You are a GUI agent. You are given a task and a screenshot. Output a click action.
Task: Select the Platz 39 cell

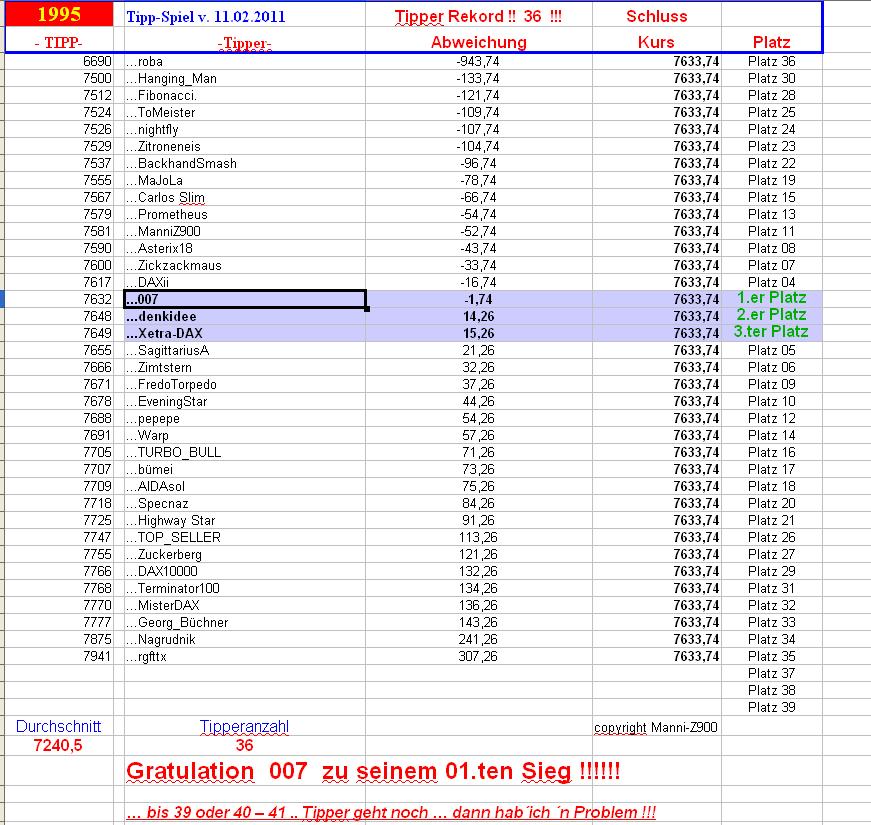(x=772, y=707)
